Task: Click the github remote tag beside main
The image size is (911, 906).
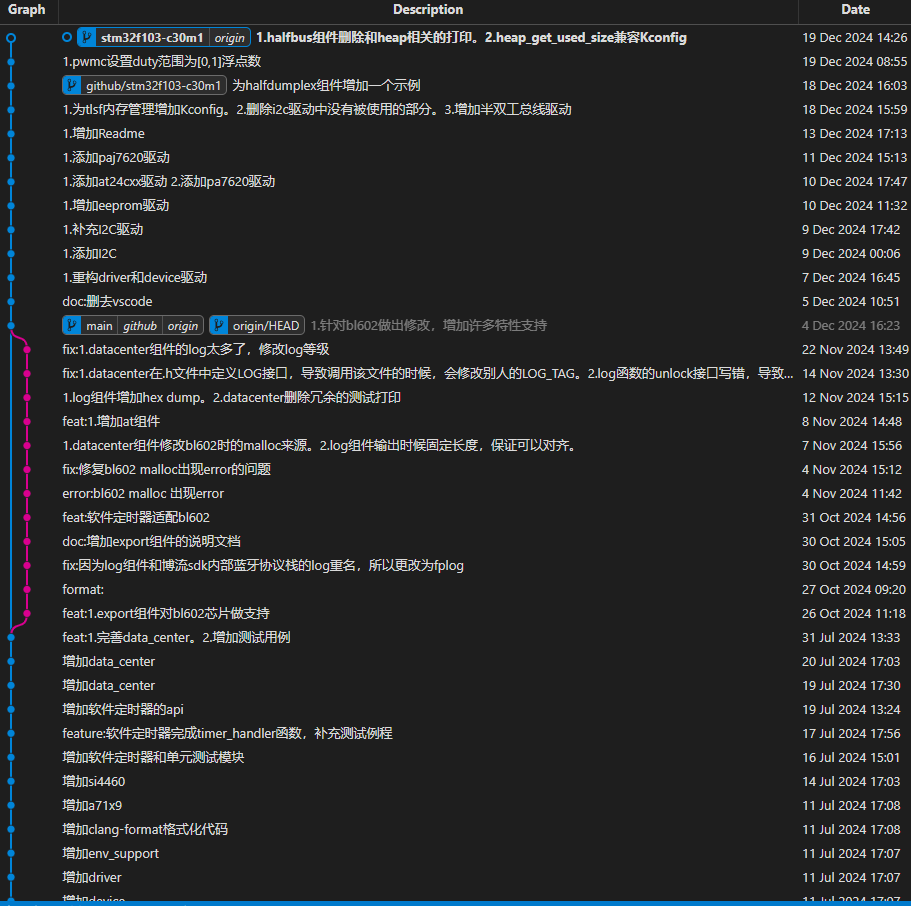Action: [x=140, y=325]
